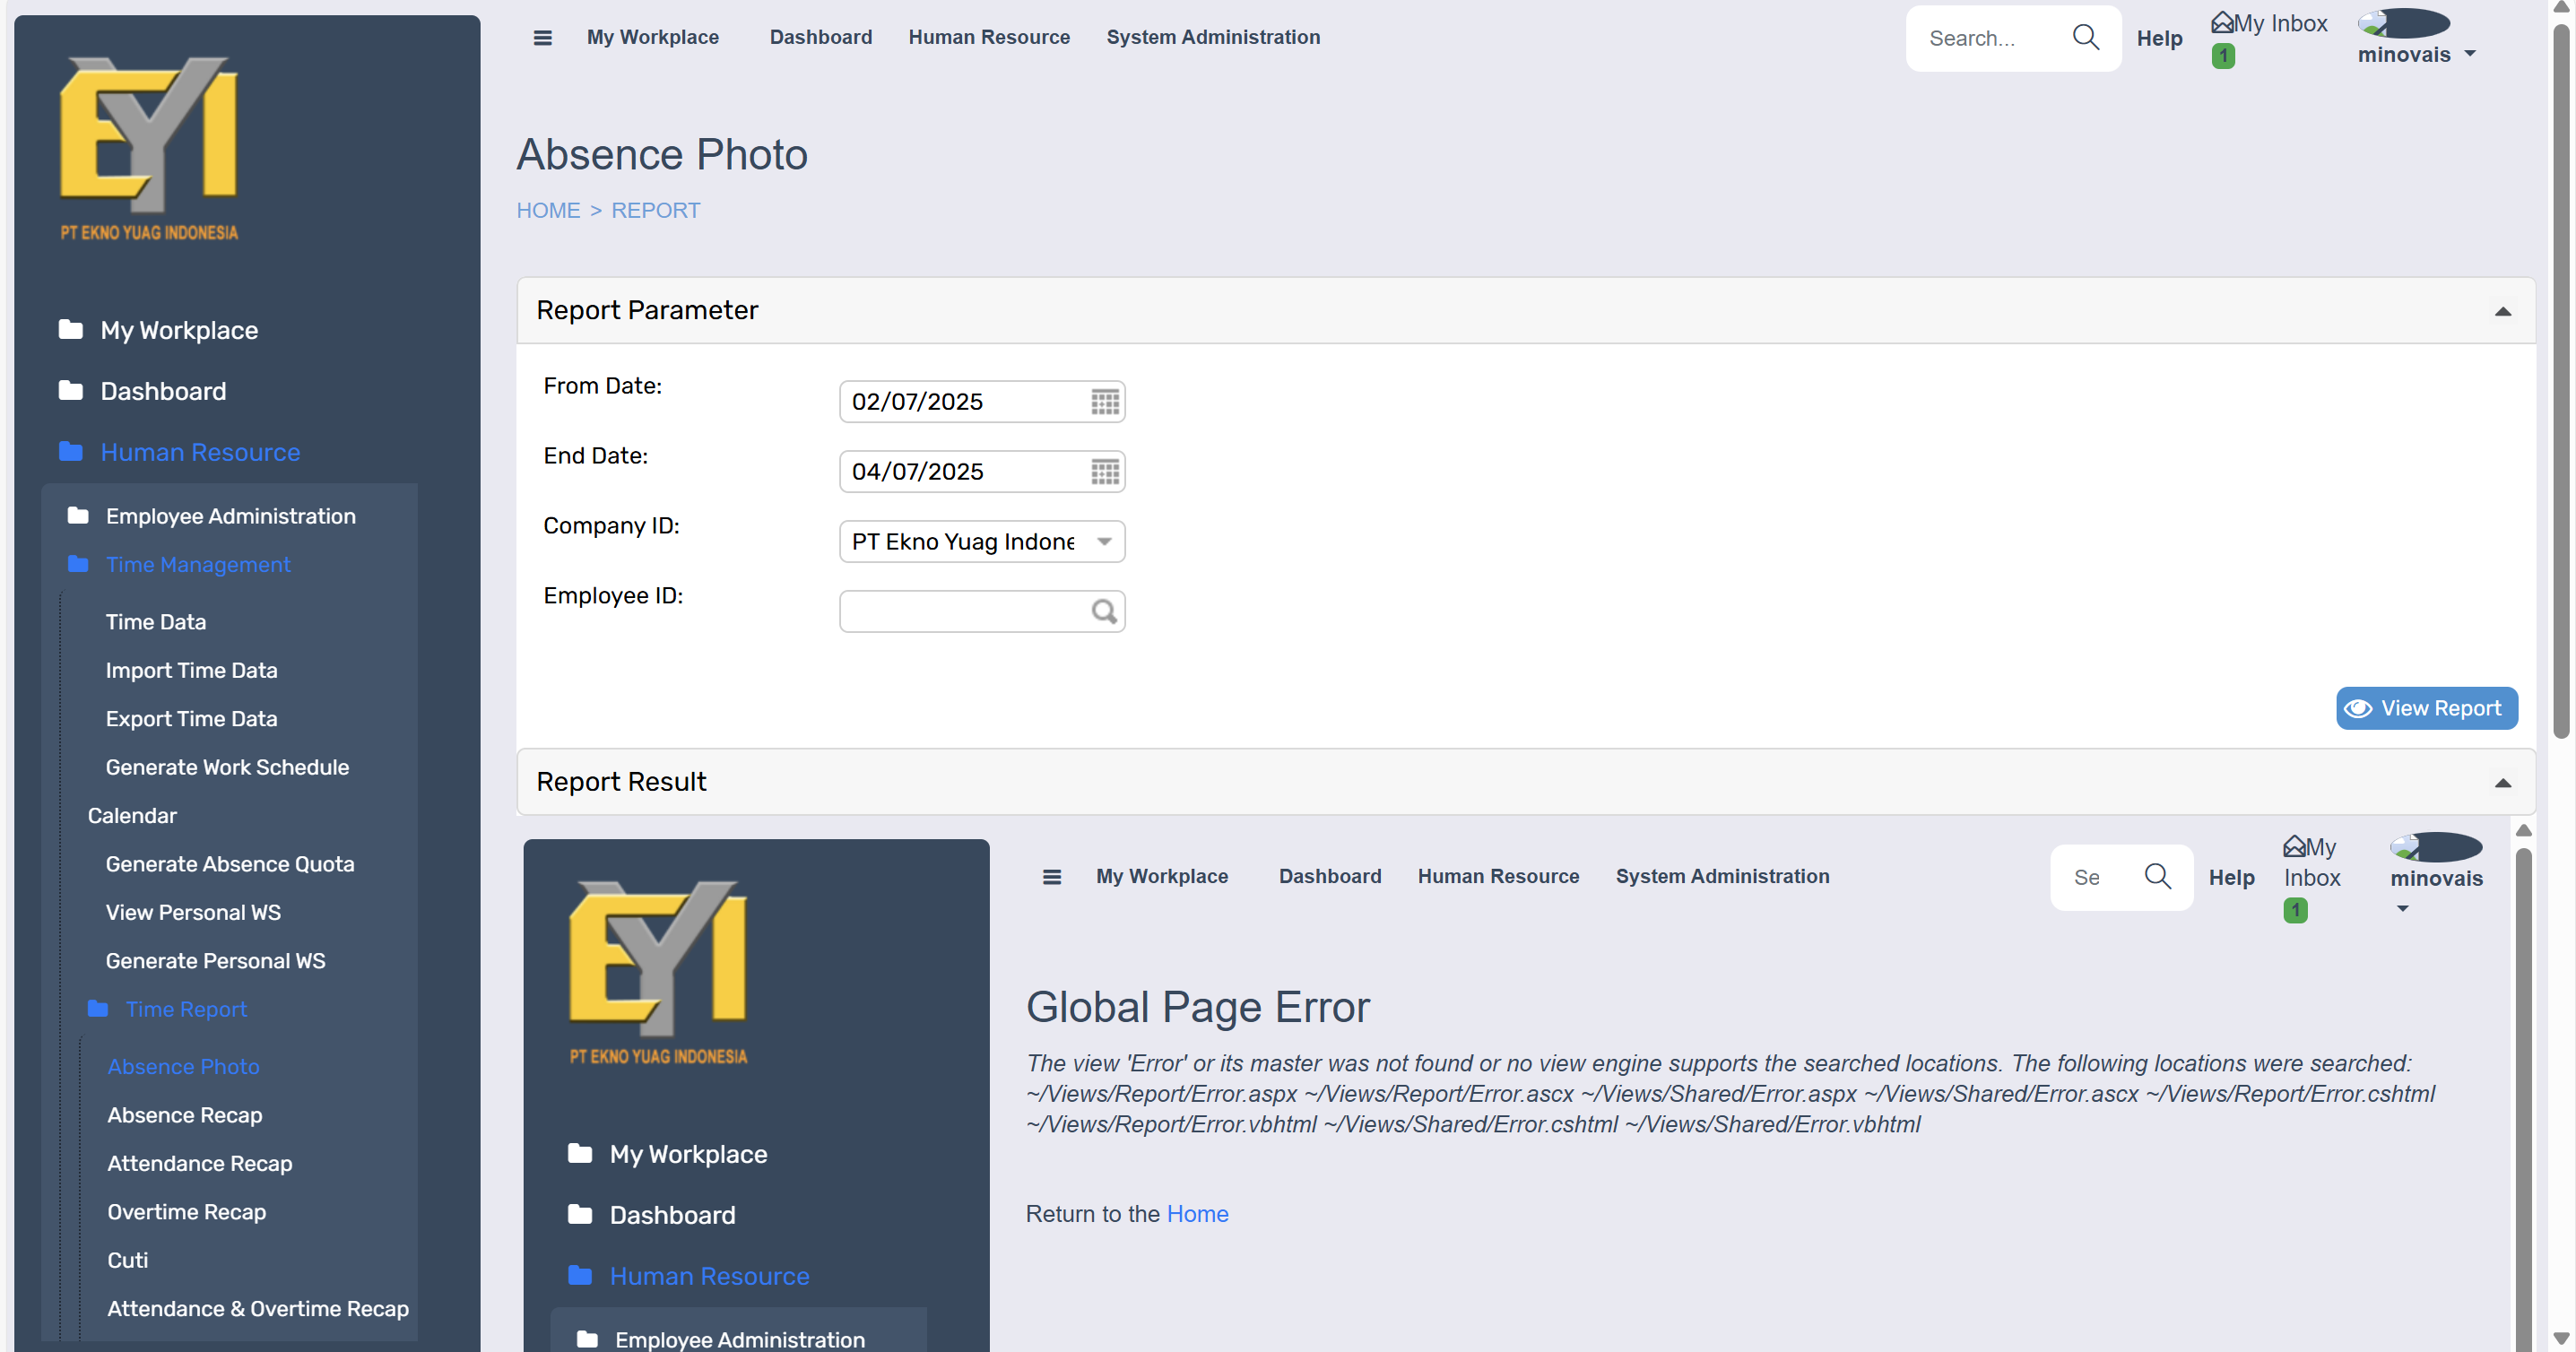Open Time Data in sidebar
Screen dimensions: 2576x1352
tap(155, 621)
